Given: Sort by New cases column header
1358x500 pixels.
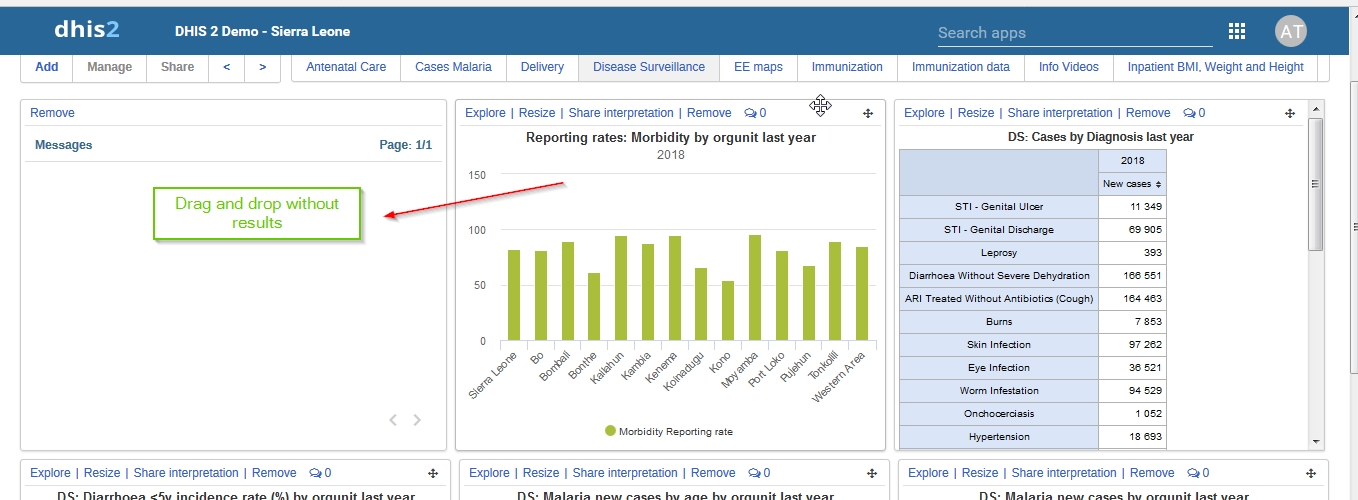Looking at the screenshot, I should point(1131,184).
